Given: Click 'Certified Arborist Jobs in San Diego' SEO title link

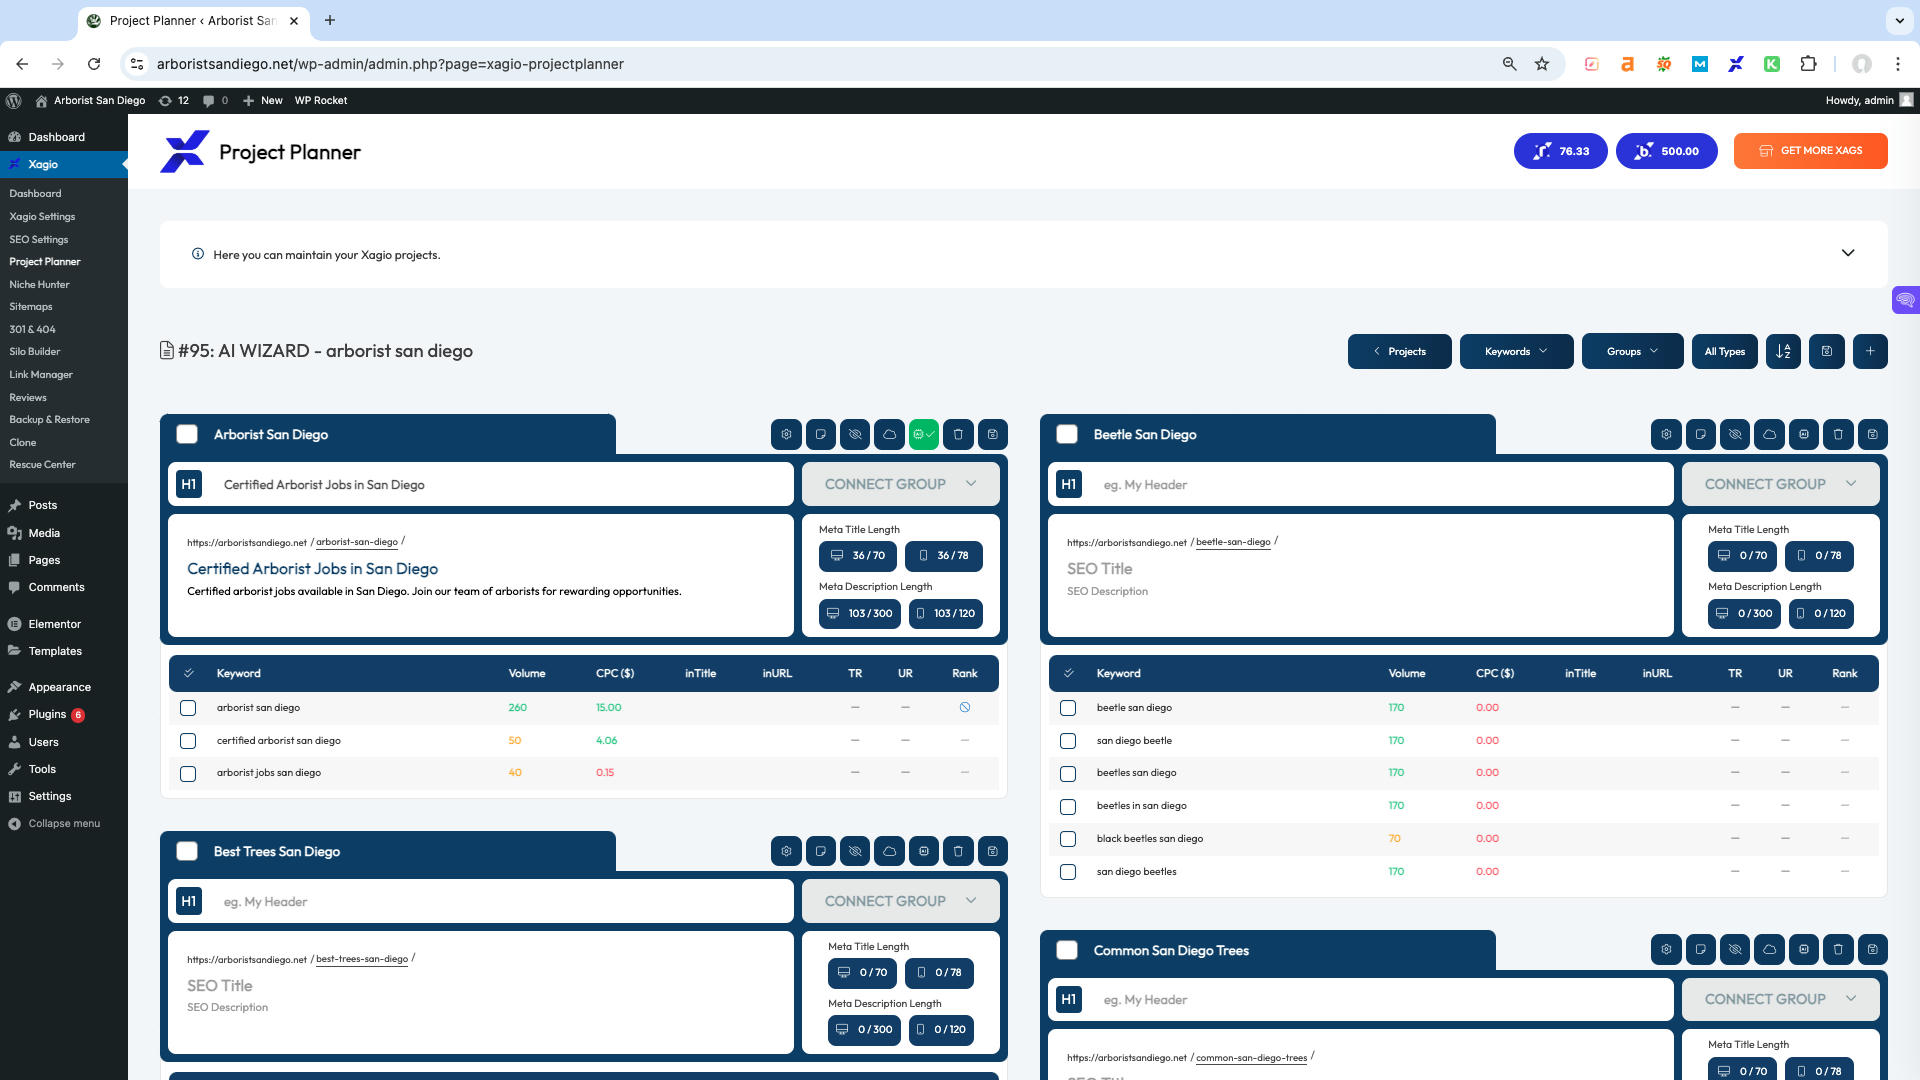Looking at the screenshot, I should coord(312,568).
